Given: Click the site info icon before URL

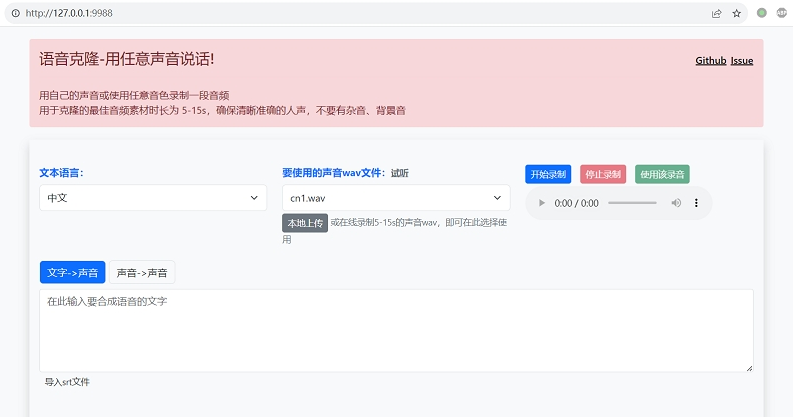Looking at the screenshot, I should 14,13.
